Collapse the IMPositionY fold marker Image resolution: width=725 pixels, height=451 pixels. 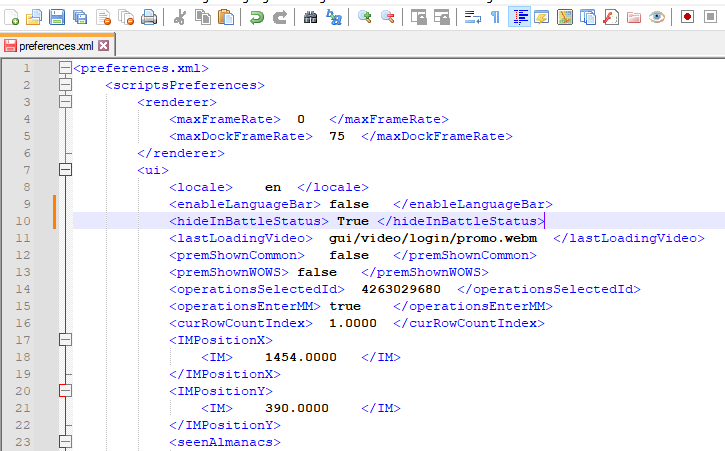[65, 391]
